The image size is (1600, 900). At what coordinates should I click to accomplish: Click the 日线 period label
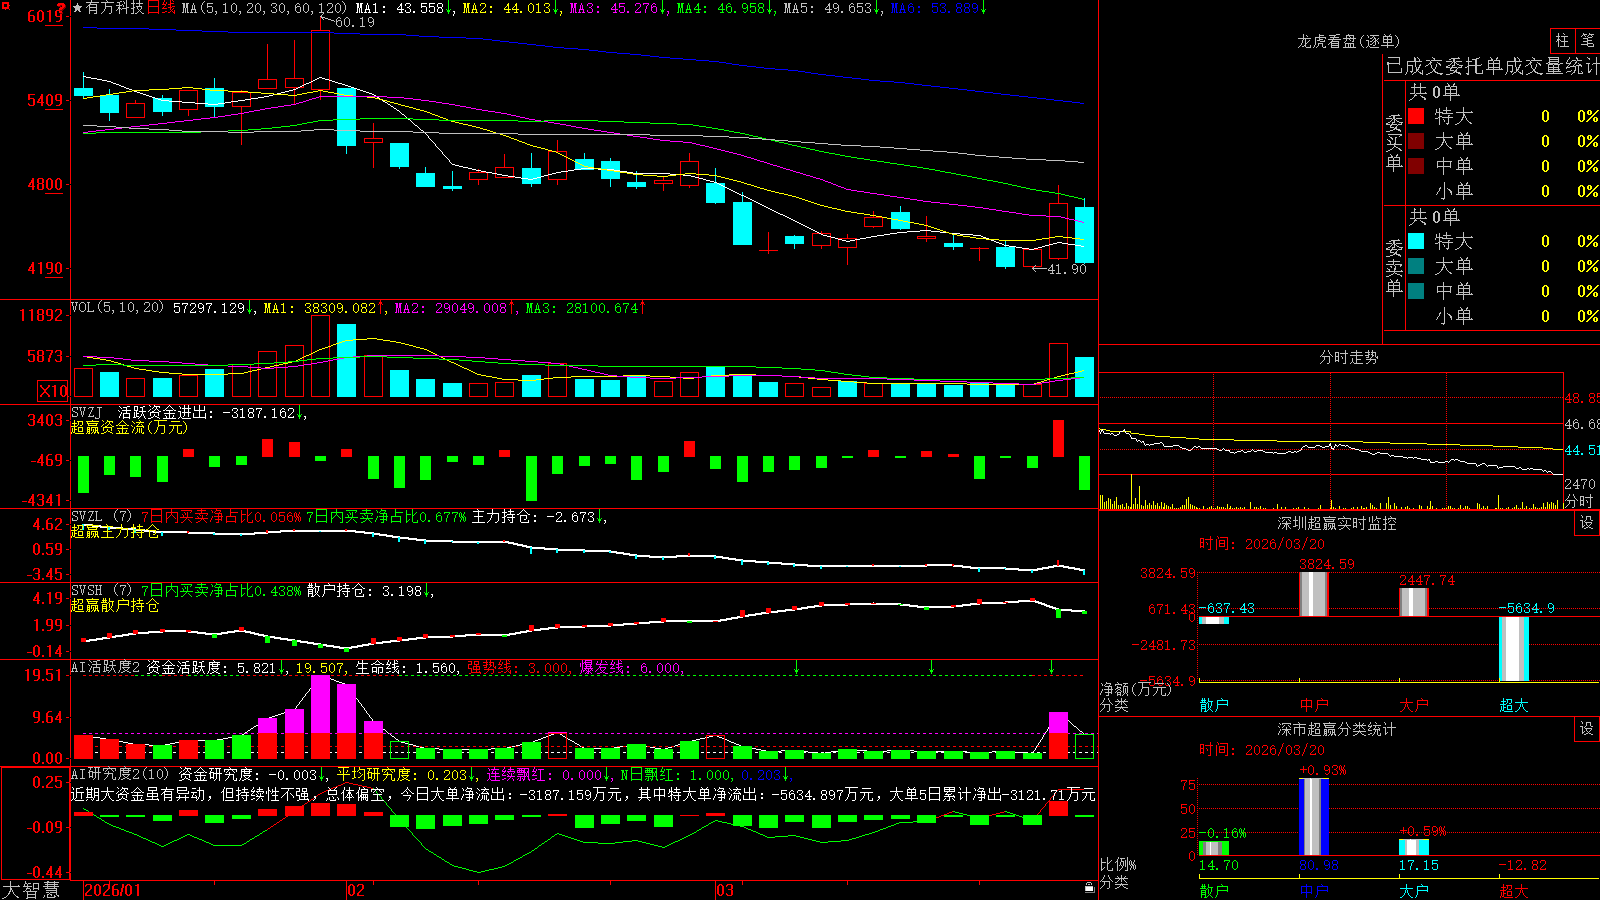[x=161, y=8]
